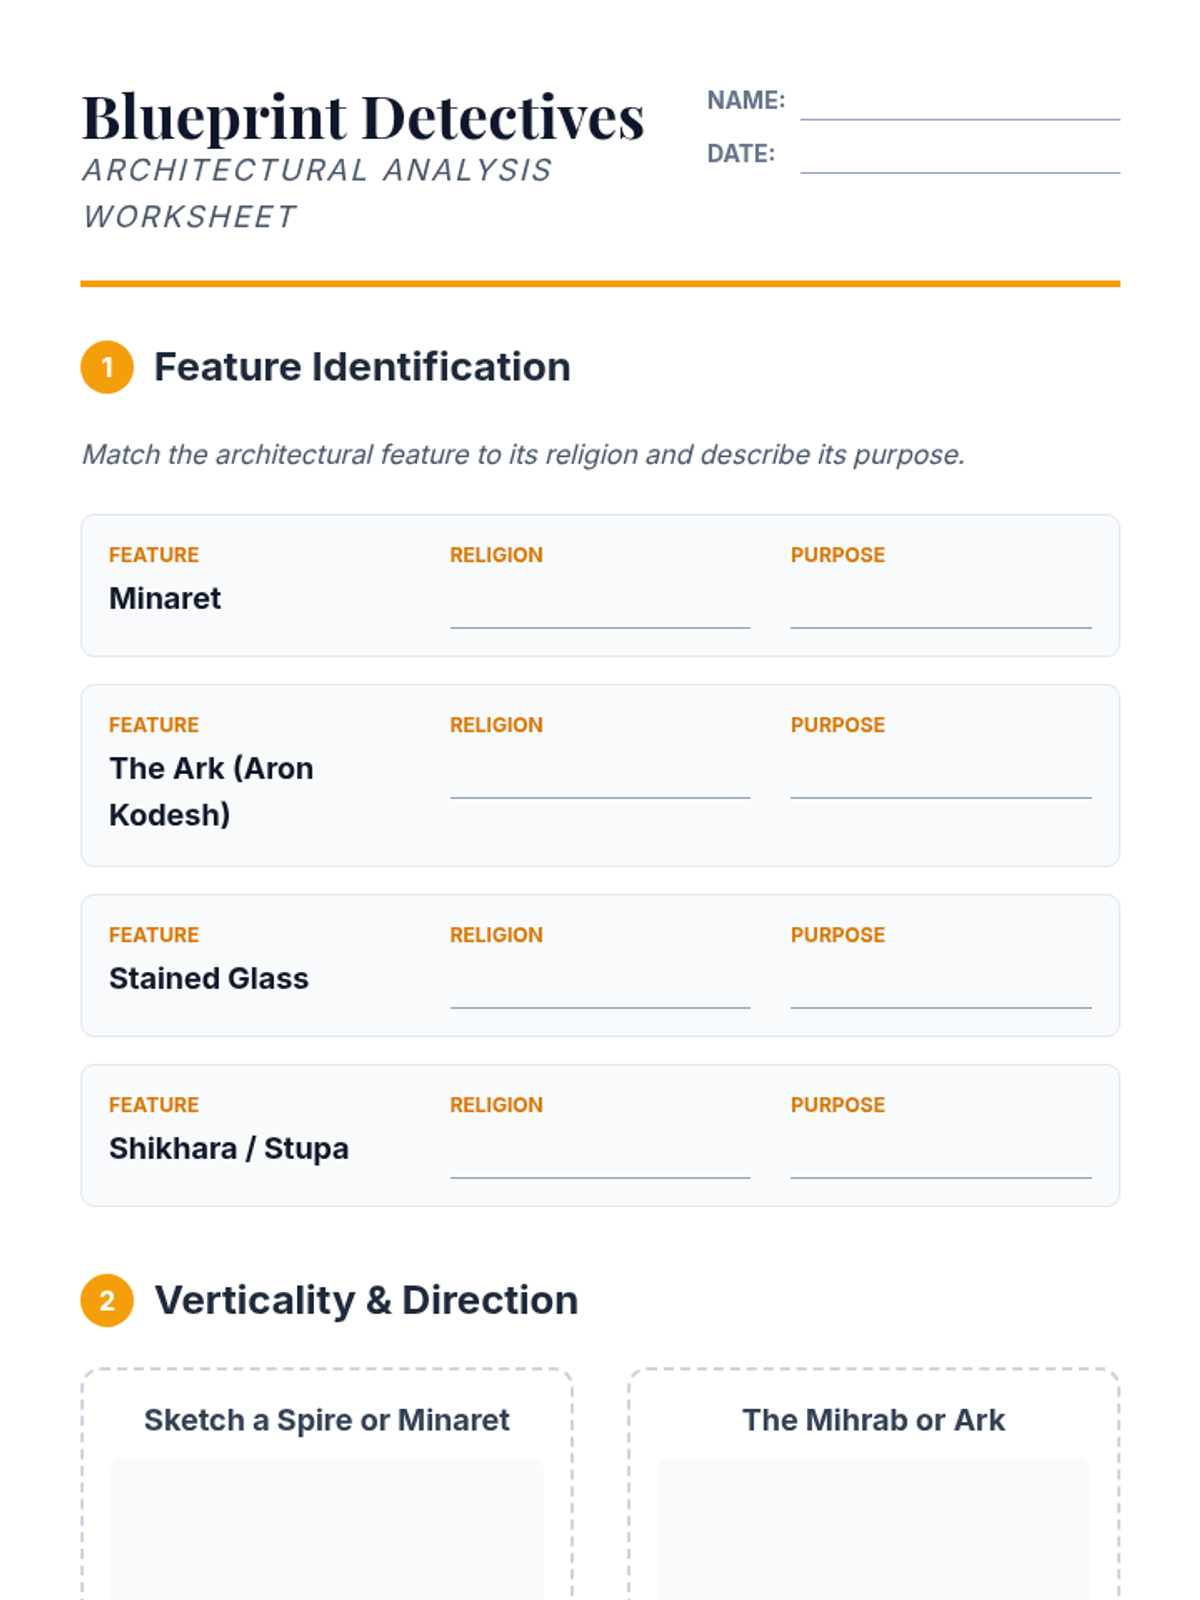Click the orange number 1 section badge

point(107,367)
